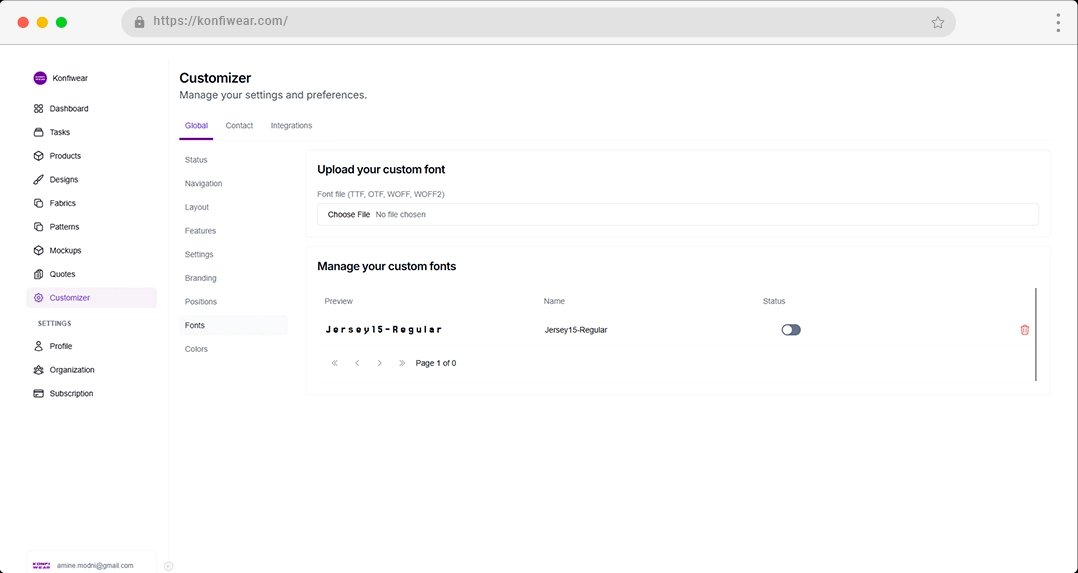Click the Tasks sidebar icon
The height and width of the screenshot is (573, 1078).
pos(38,132)
